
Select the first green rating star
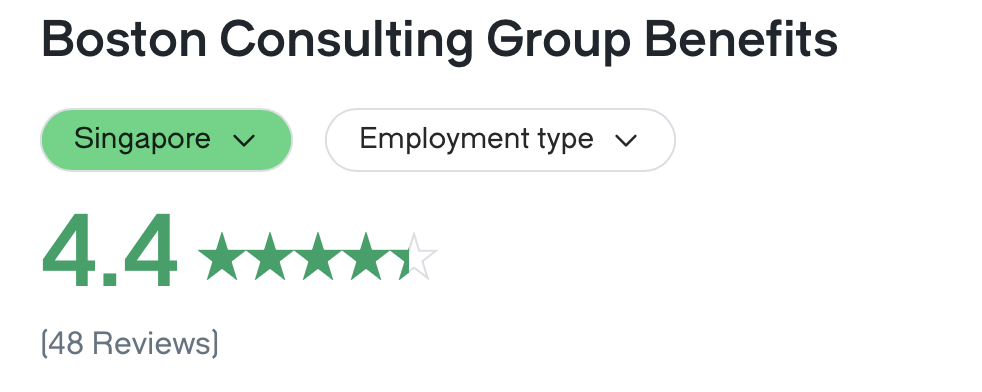click(x=222, y=255)
